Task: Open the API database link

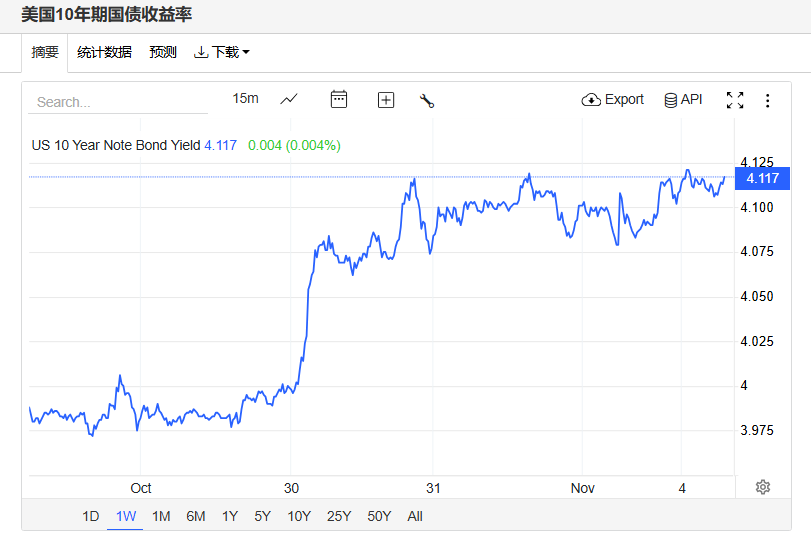Action: 683,100
